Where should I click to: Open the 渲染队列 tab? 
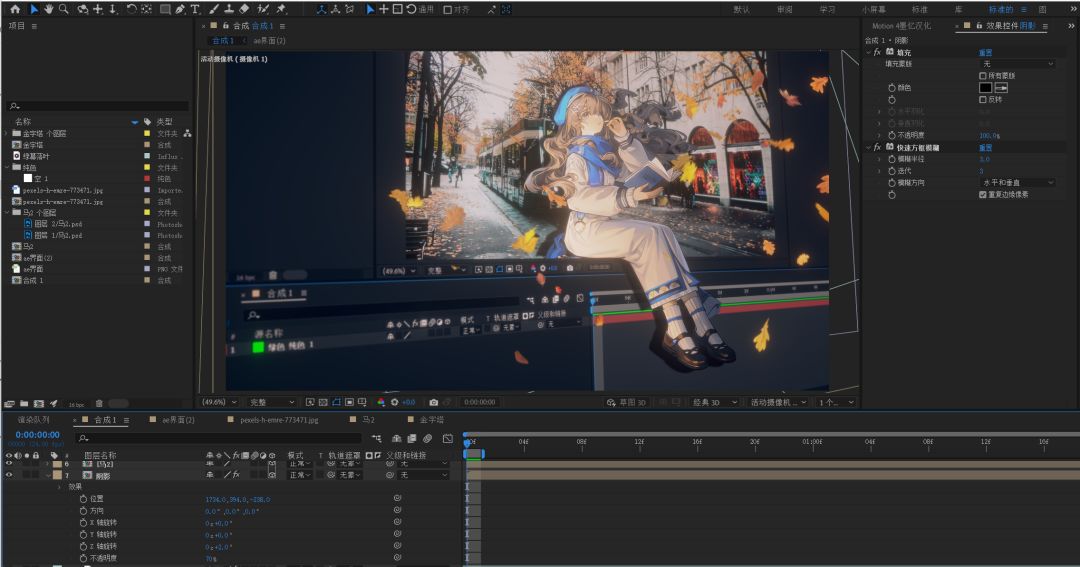click(x=33, y=420)
